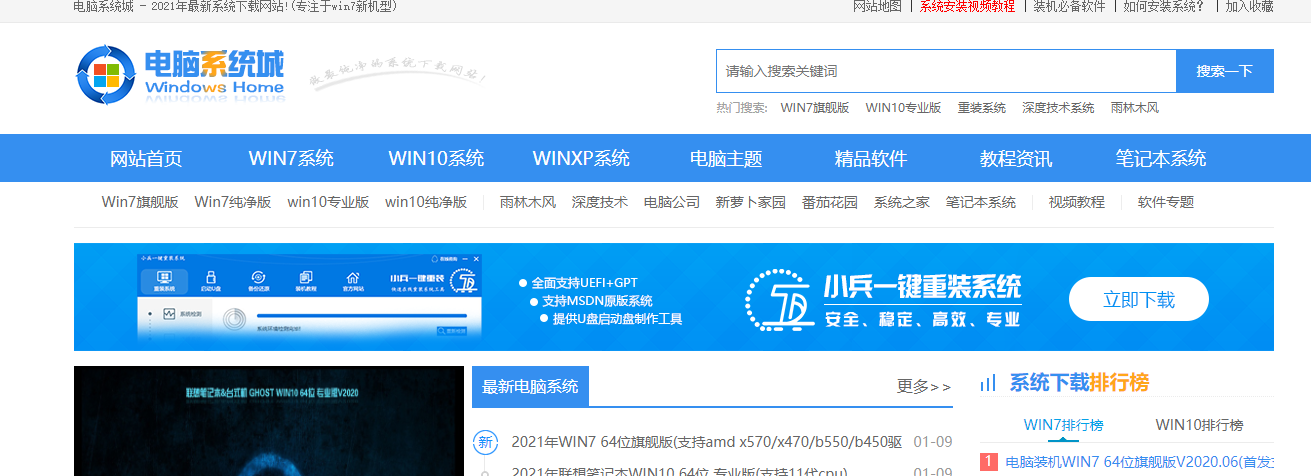The height and width of the screenshot is (476, 1311).
Task: Click the 加入收藏 link in top bar
Action: pos(1249,6)
